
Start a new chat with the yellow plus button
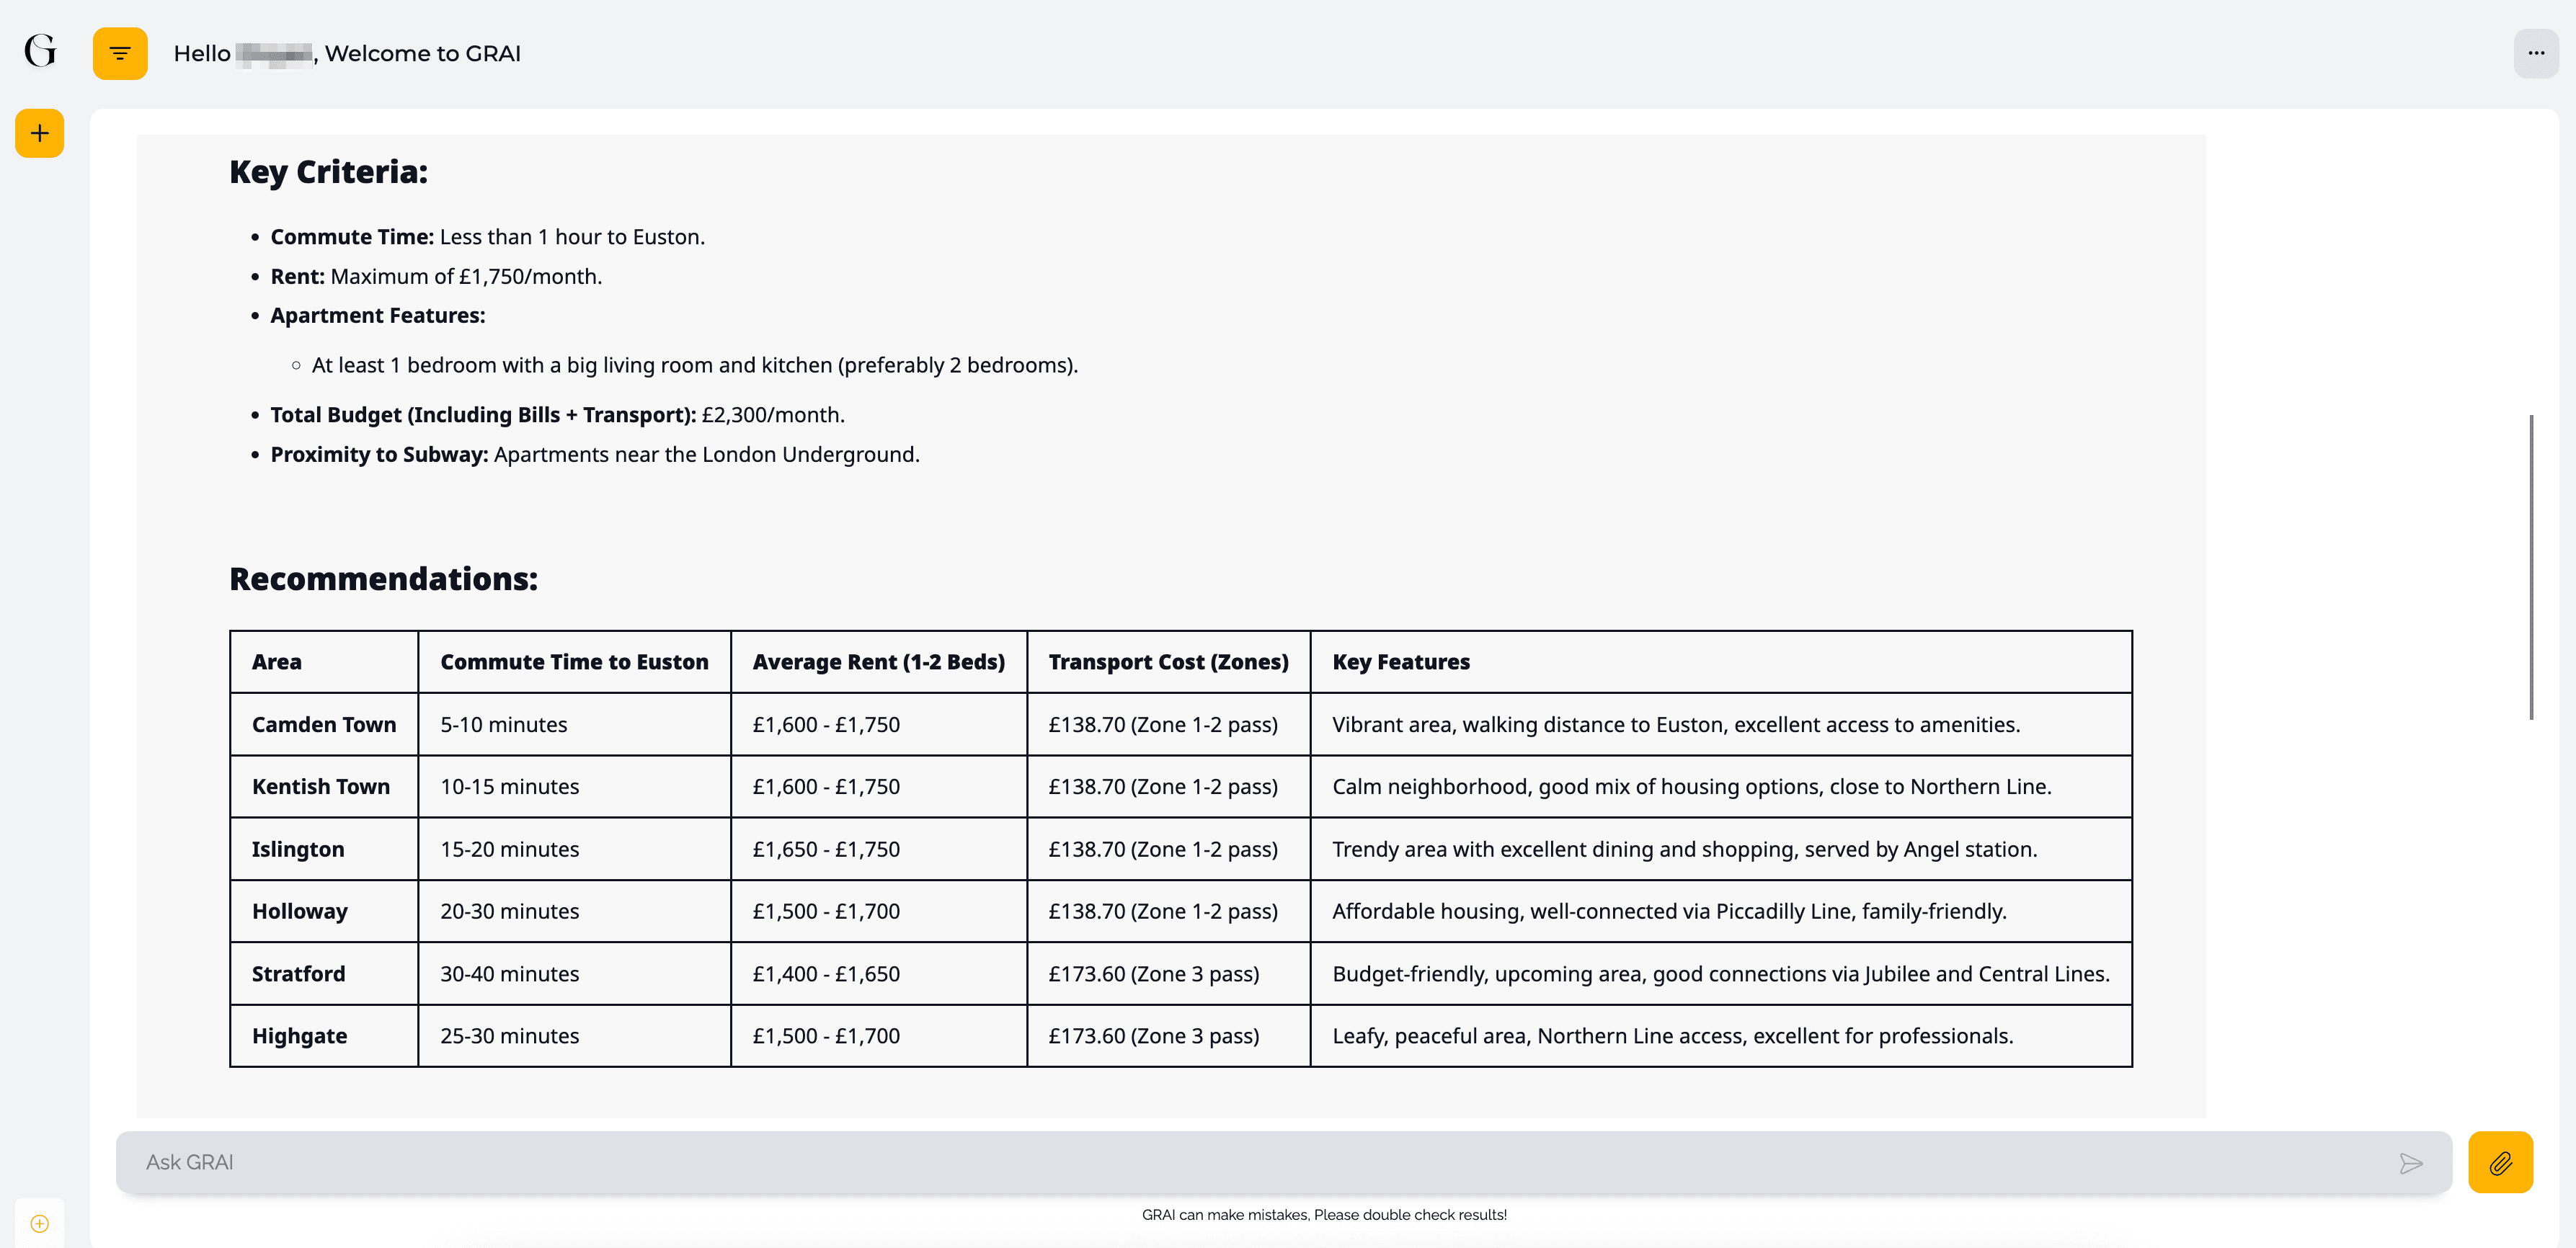[x=40, y=133]
